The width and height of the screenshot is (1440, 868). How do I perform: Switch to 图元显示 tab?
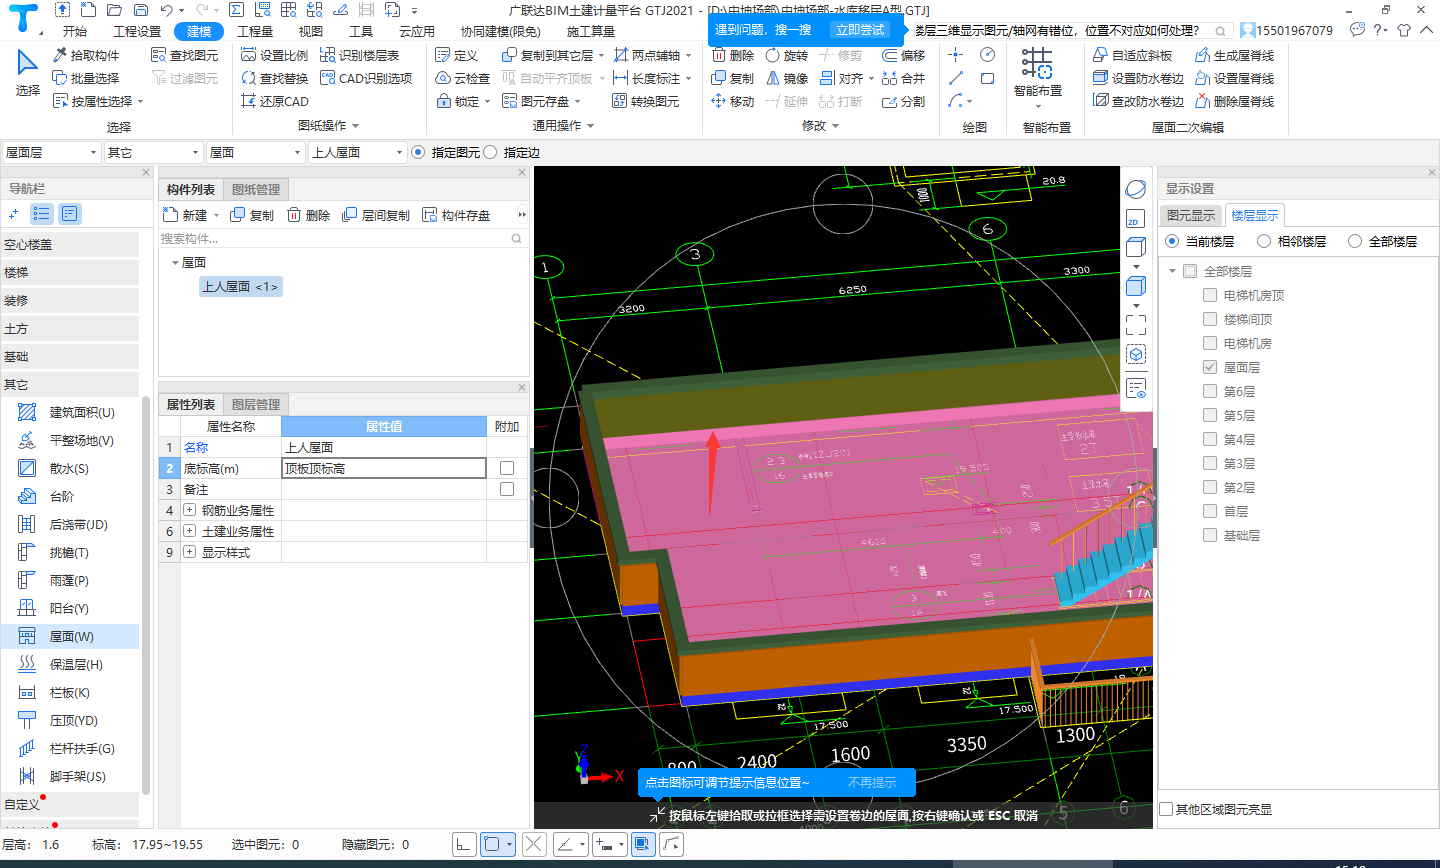coord(1191,215)
